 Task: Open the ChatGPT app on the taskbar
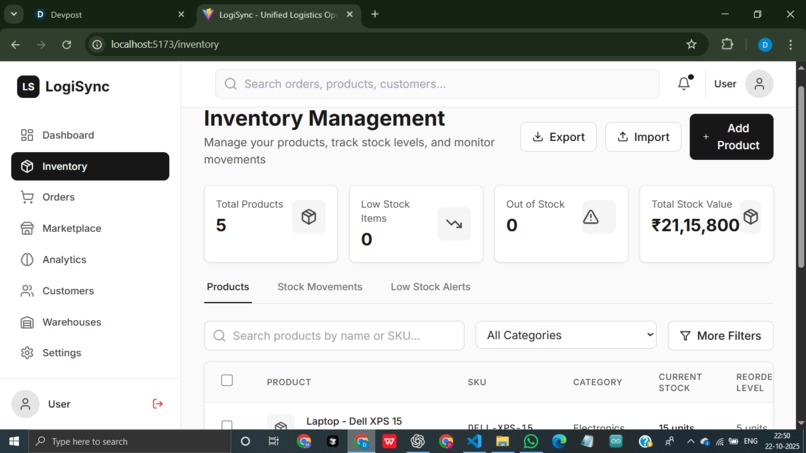[417, 441]
